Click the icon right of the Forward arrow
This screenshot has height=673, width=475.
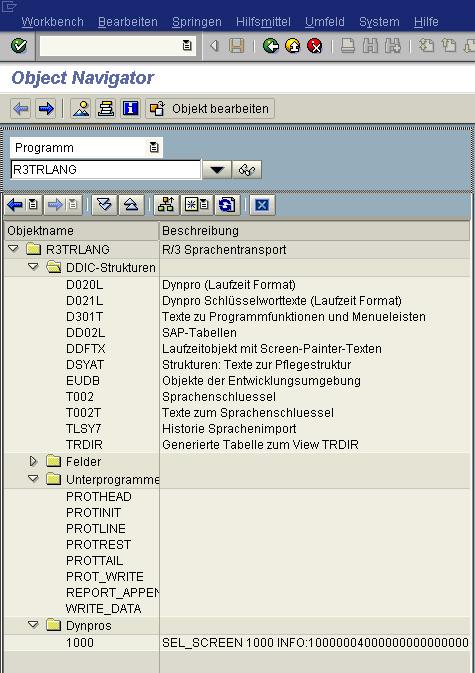point(81,109)
